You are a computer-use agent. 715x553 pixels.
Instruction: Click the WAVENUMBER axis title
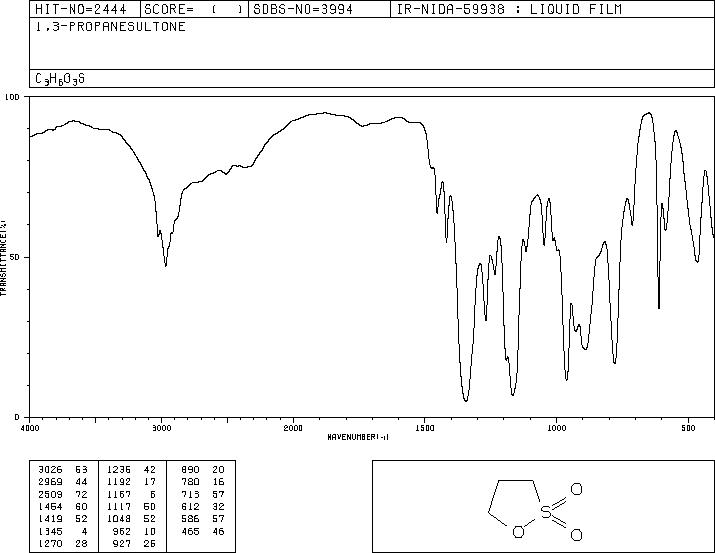pyautogui.click(x=358, y=437)
